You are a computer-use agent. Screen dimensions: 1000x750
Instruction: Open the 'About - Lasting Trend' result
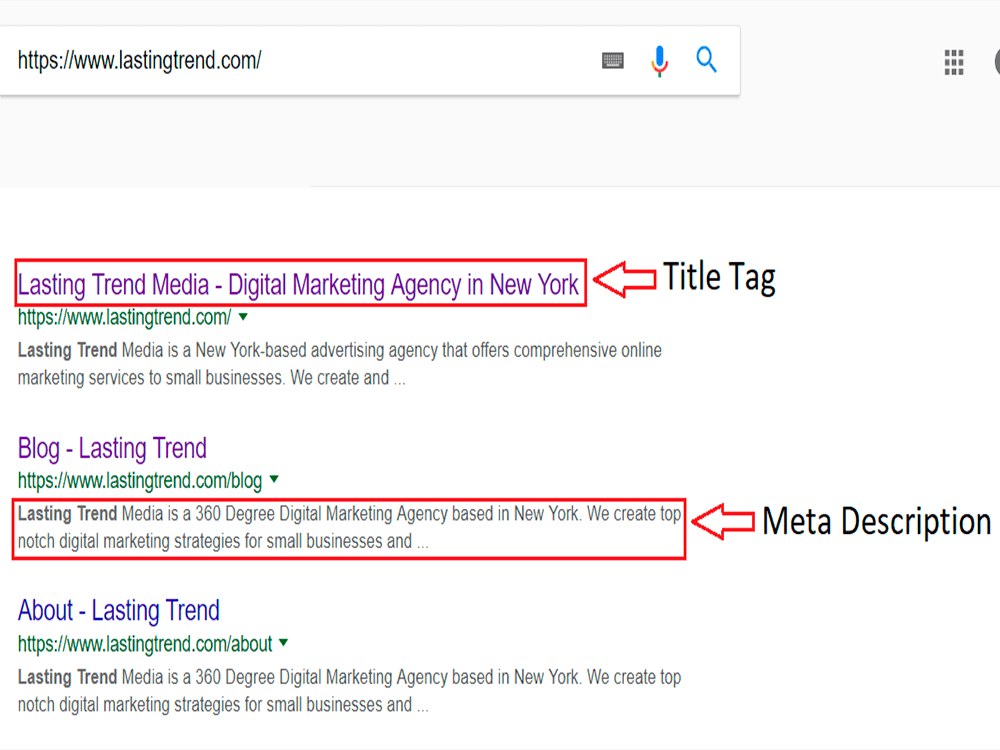coord(119,610)
